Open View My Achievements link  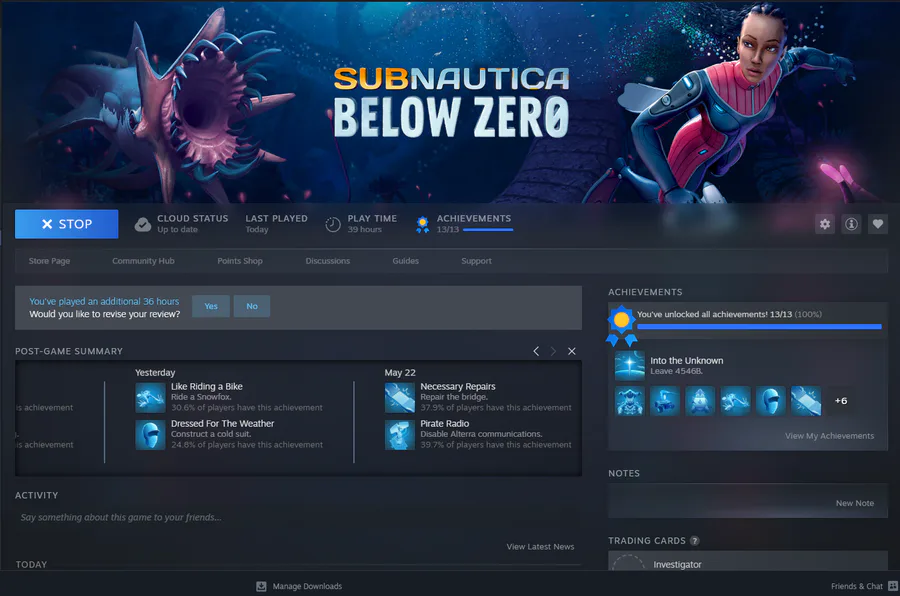coord(829,436)
